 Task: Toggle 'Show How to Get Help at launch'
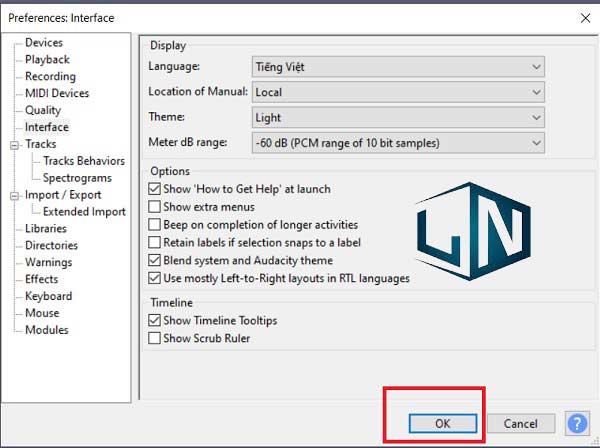tap(154, 189)
